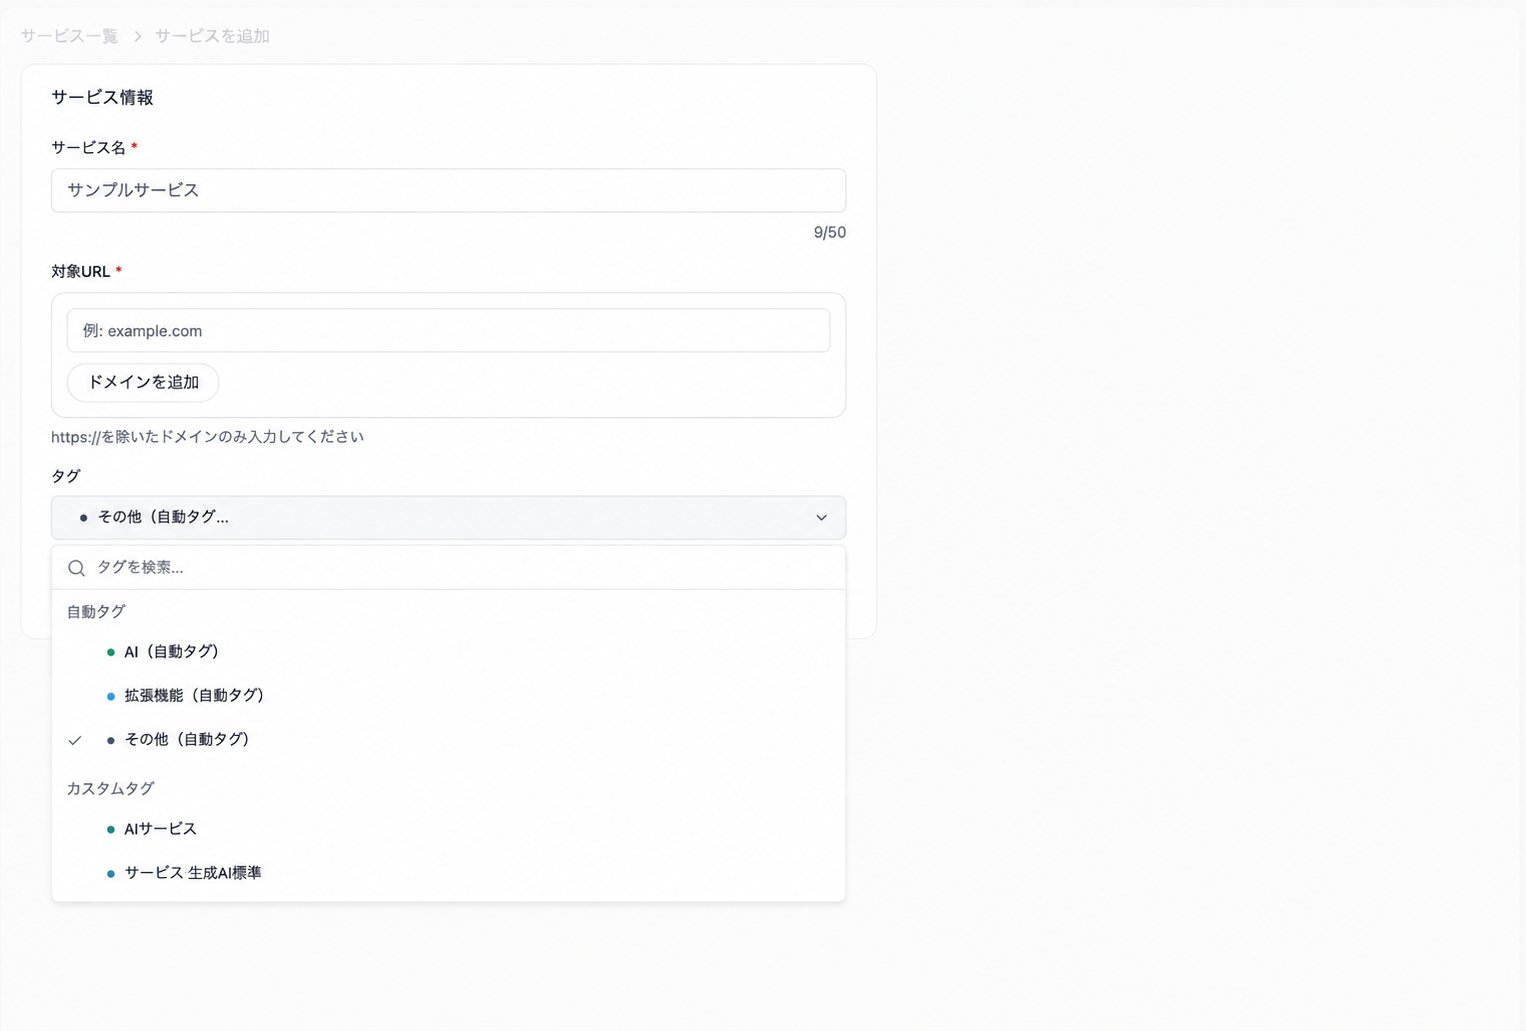Click the checkmark icon beside その他（自動タグ）
The image size is (1526, 1031).
pyautogui.click(x=75, y=740)
